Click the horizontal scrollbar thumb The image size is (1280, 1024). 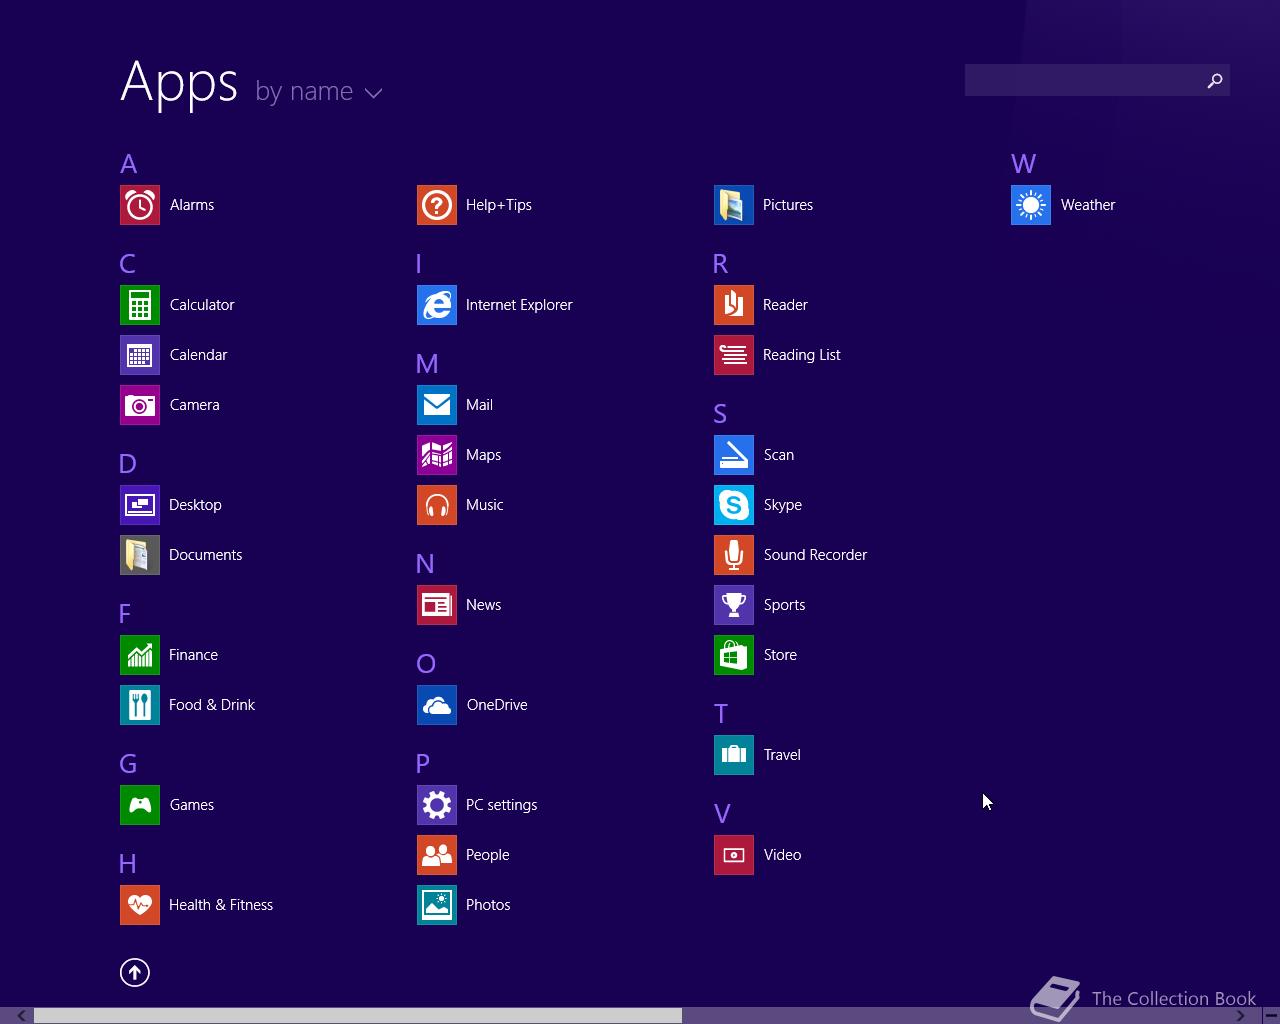click(358, 1016)
